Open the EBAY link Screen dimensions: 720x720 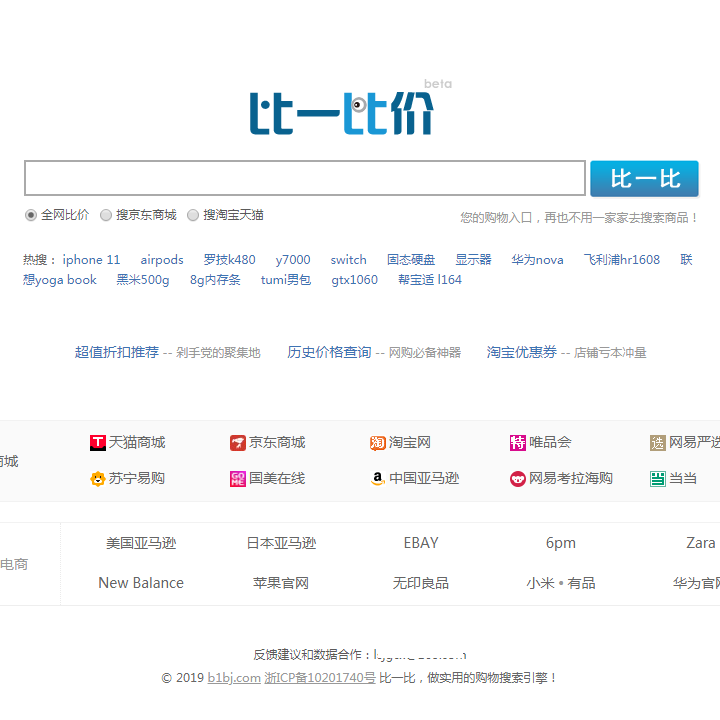[x=421, y=543]
